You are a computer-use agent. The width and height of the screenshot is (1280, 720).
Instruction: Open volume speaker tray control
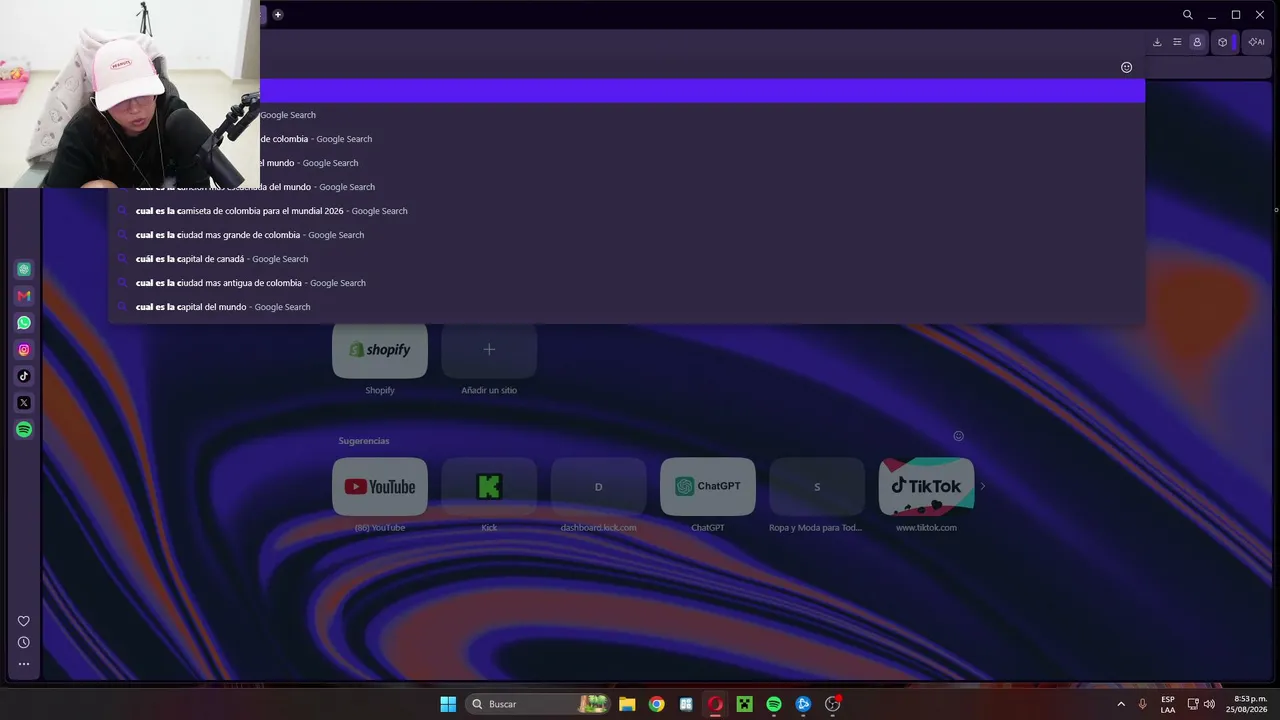[1210, 704]
